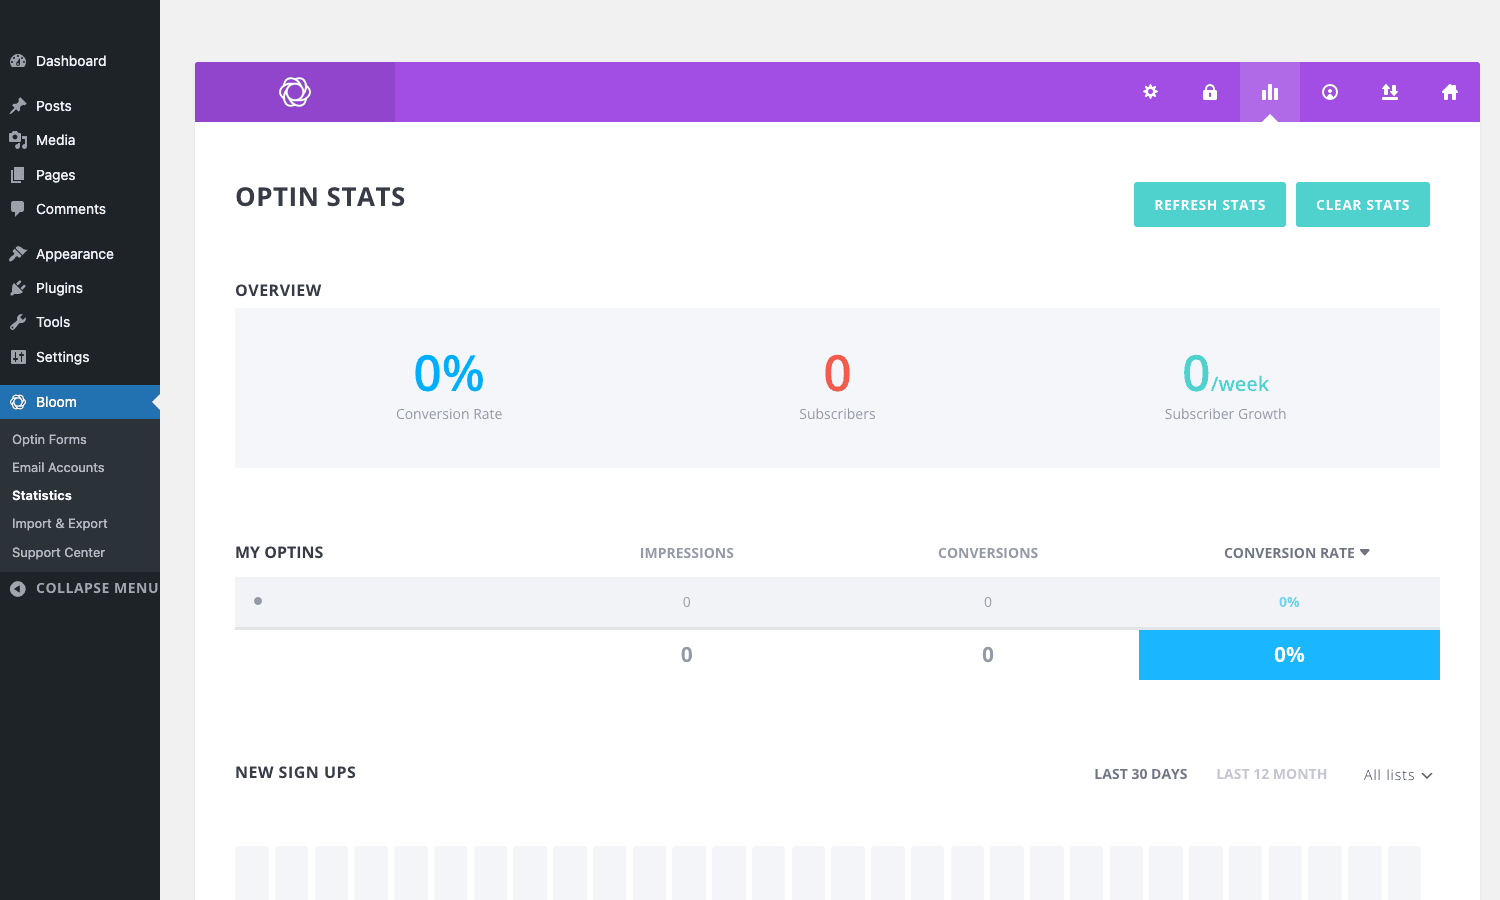Click the CLEAR STATS button

tap(1363, 204)
